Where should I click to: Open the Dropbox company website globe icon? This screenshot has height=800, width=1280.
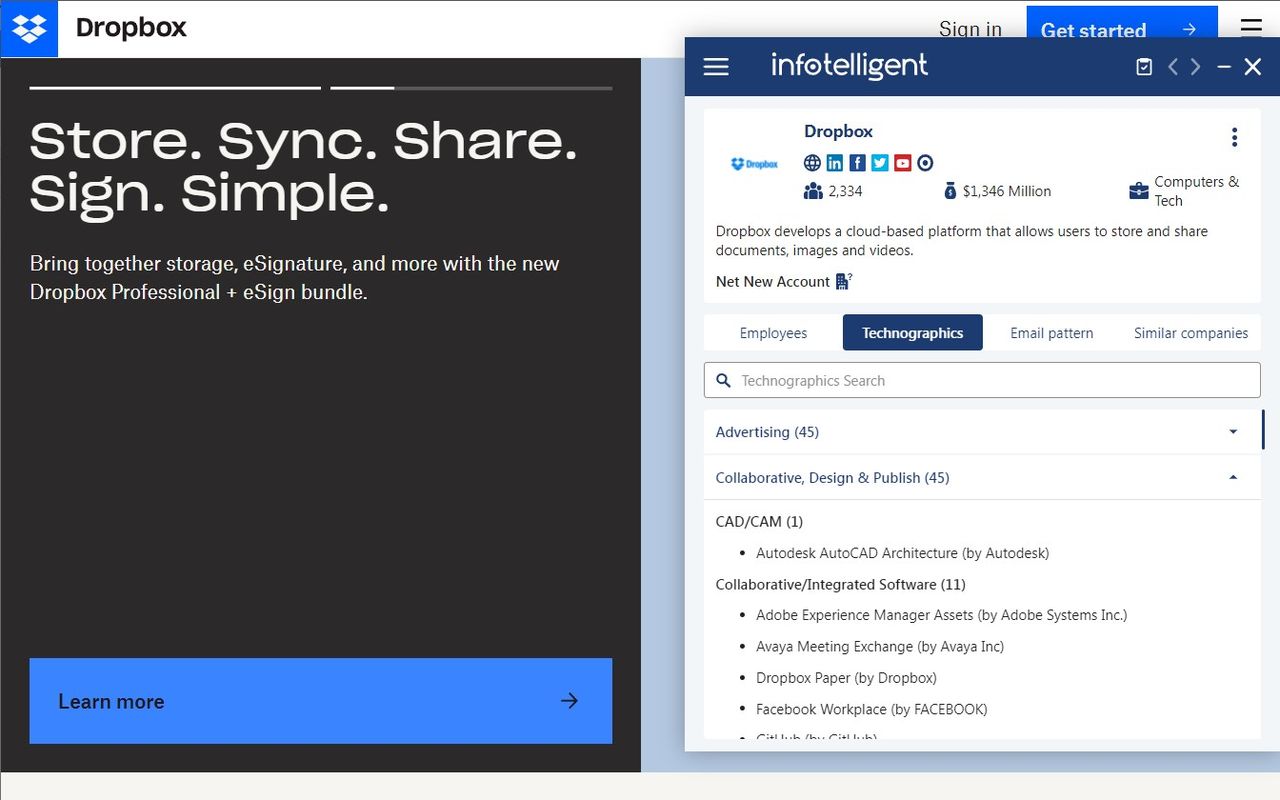click(x=812, y=163)
